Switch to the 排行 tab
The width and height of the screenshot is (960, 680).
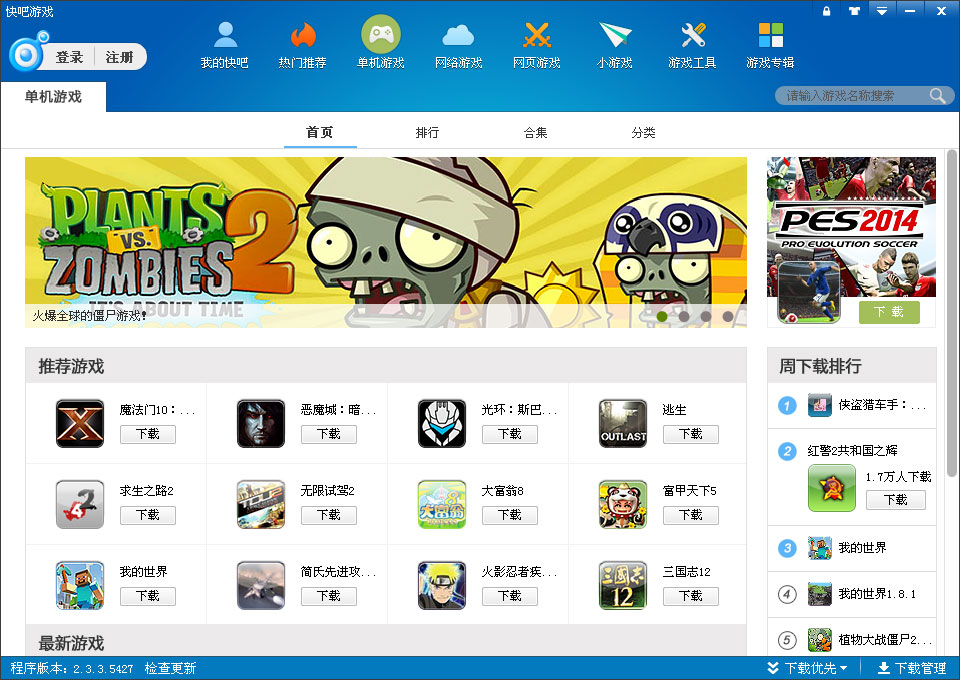(427, 132)
